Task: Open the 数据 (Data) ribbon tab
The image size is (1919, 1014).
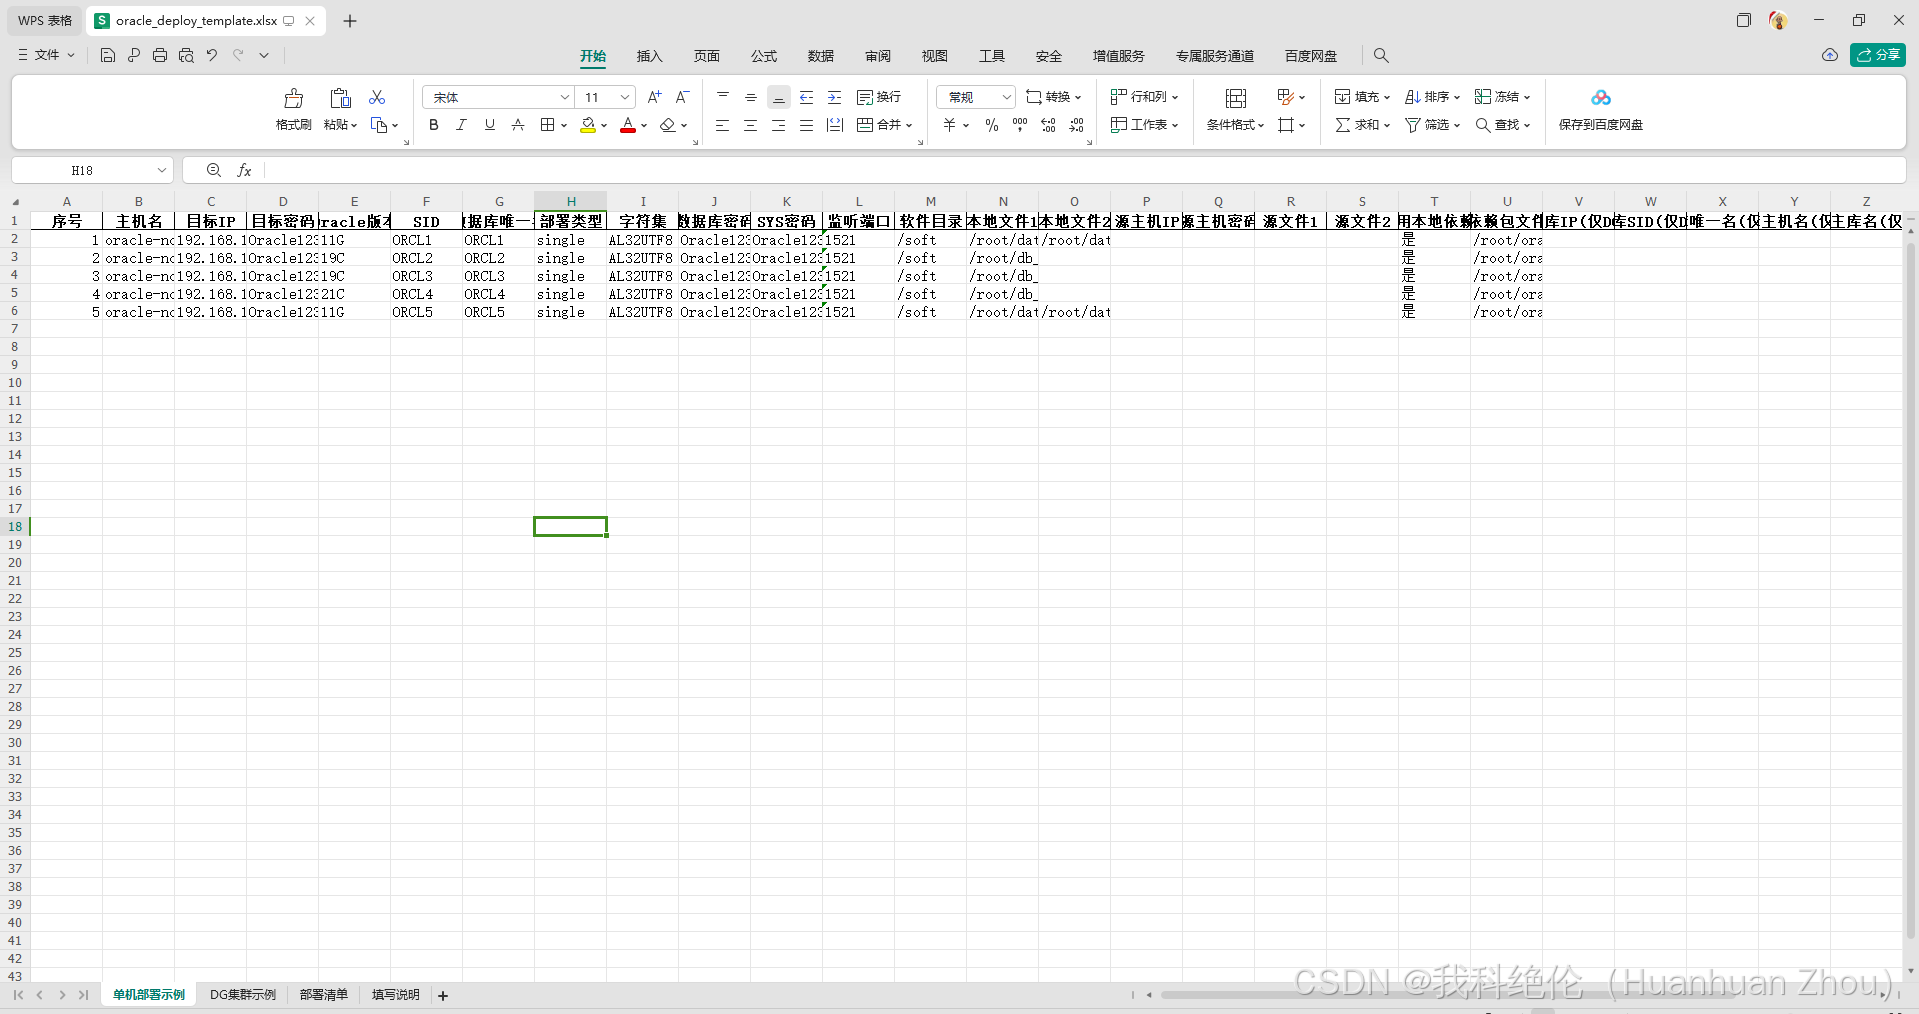Action: coord(821,56)
